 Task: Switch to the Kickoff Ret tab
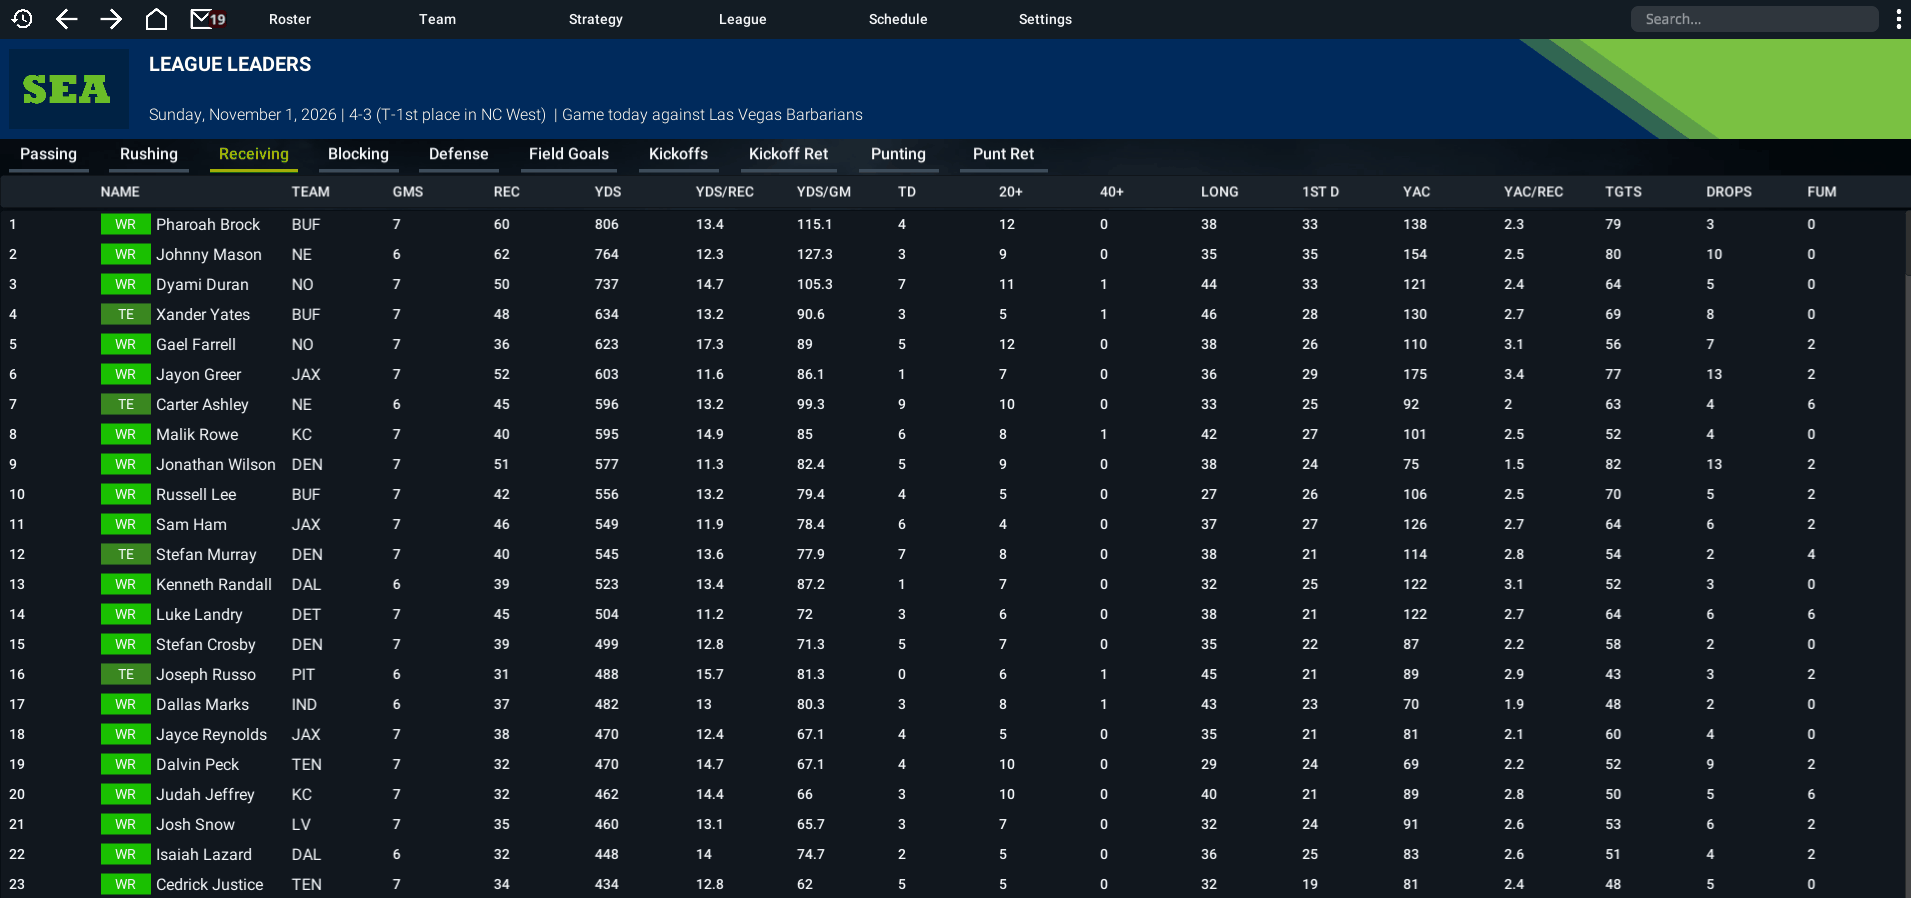pos(789,154)
